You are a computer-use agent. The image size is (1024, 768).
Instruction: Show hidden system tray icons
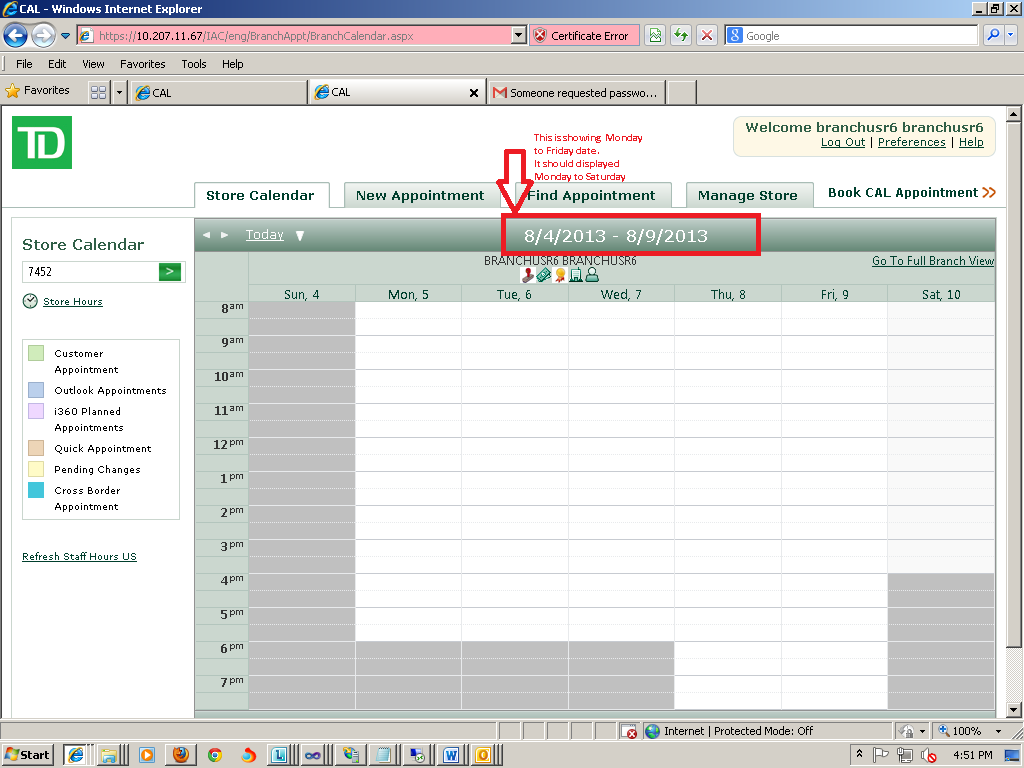859,754
